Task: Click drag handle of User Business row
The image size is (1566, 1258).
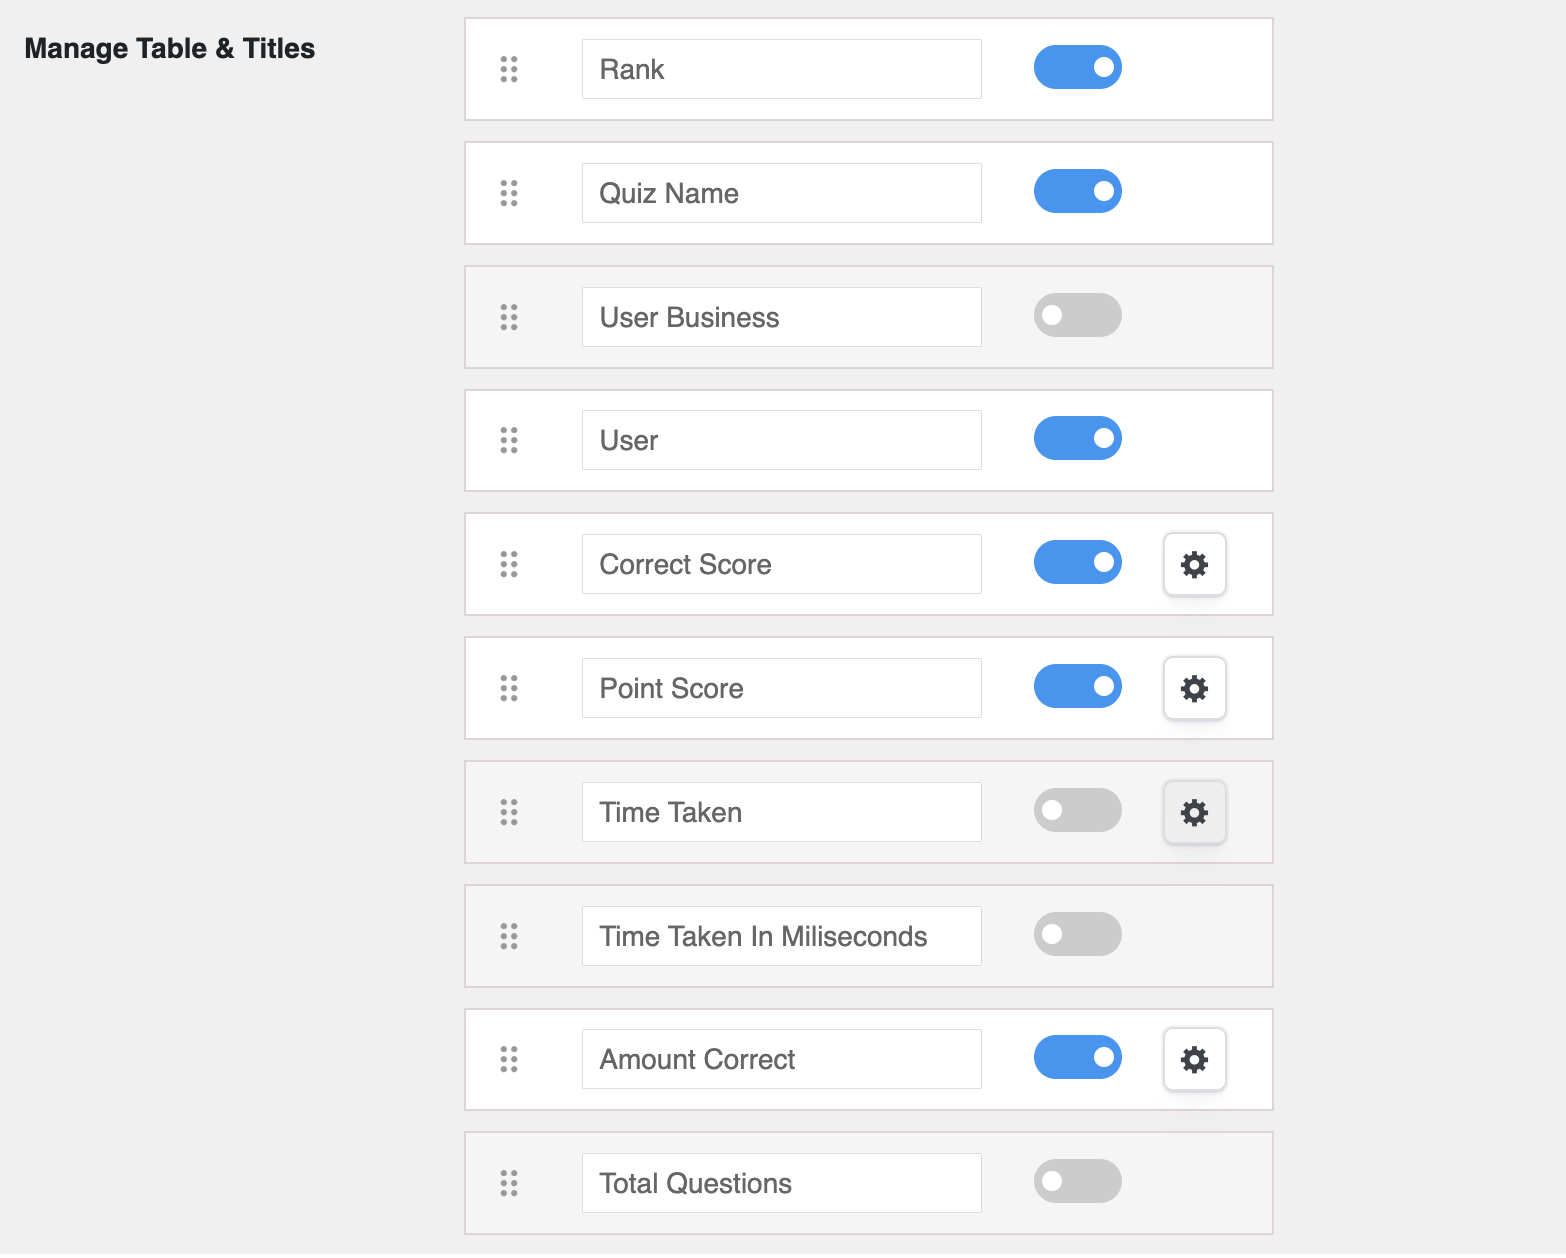Action: [x=509, y=317]
